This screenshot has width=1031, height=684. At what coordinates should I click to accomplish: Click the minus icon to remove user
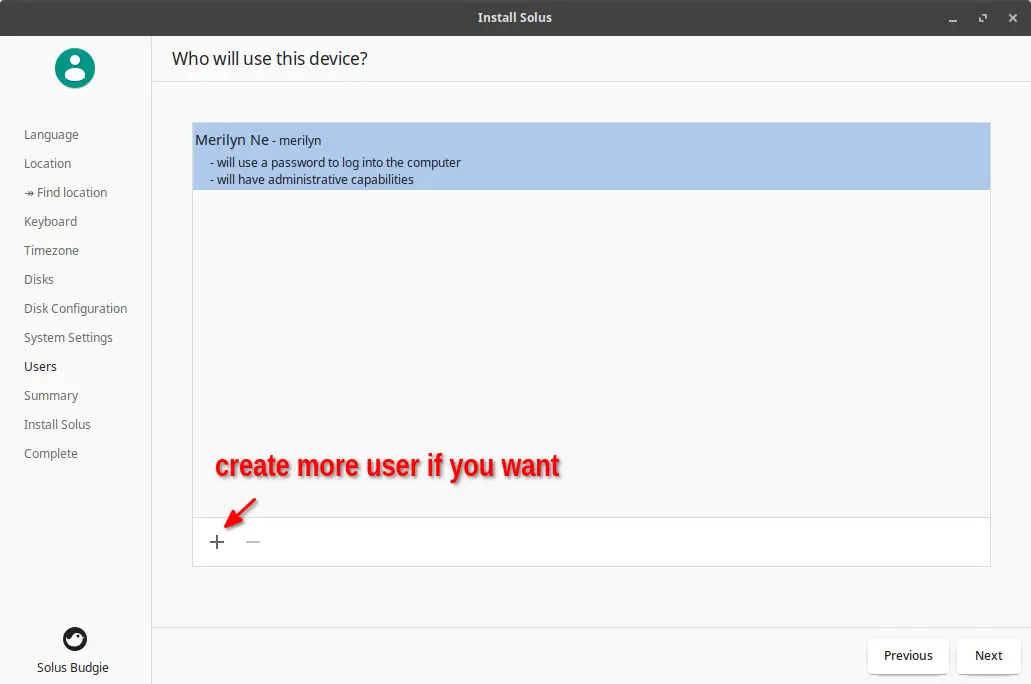point(253,542)
